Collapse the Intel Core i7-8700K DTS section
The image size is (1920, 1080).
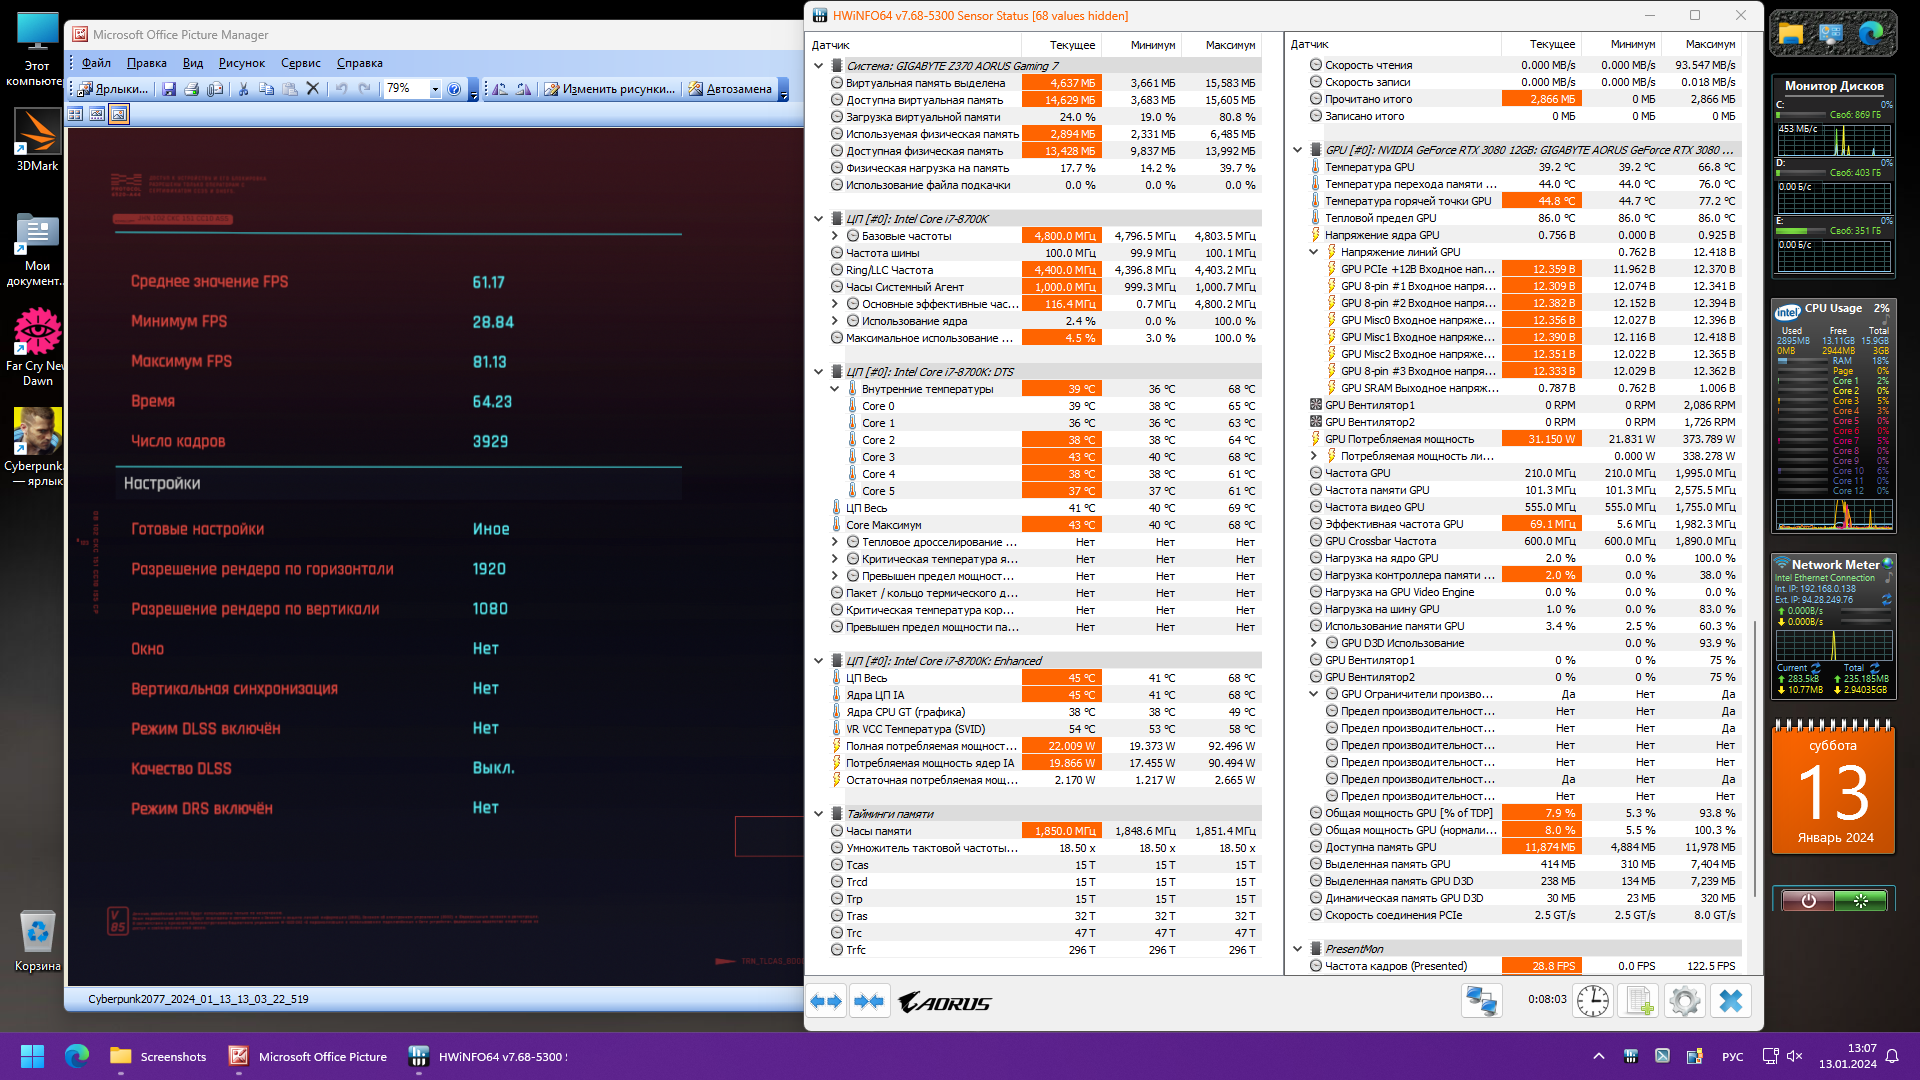pos(819,372)
